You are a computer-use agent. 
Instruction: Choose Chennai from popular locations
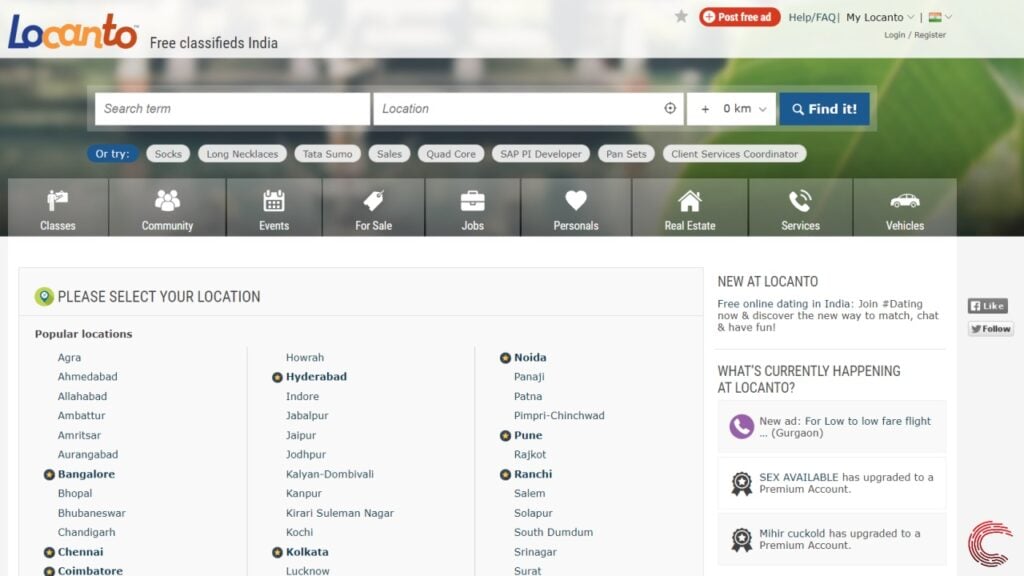pos(80,552)
